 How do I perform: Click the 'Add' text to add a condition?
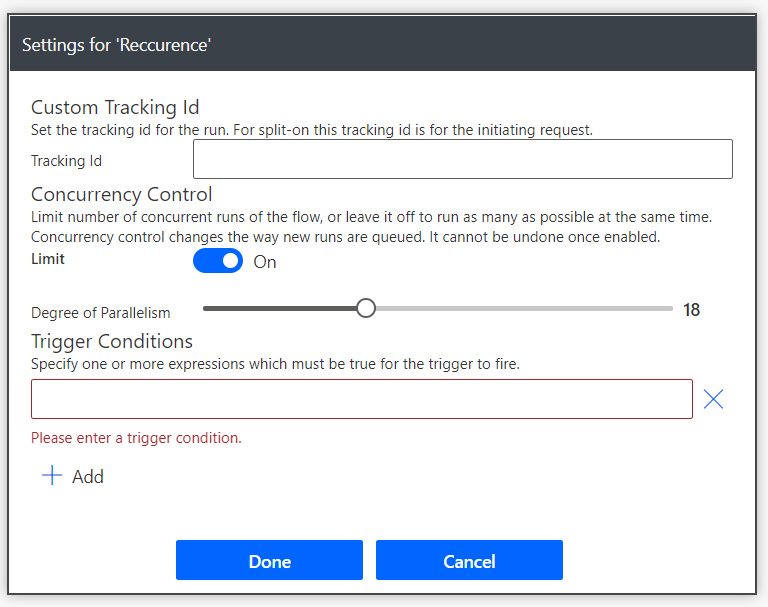click(88, 477)
